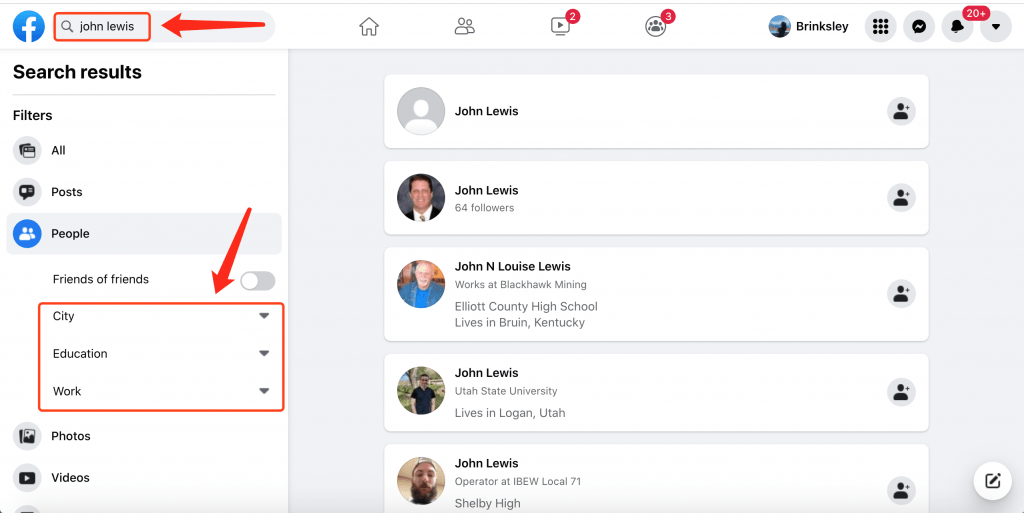This screenshot has height=513, width=1024.
Task: Click the People filter icon
Action: [x=27, y=234]
